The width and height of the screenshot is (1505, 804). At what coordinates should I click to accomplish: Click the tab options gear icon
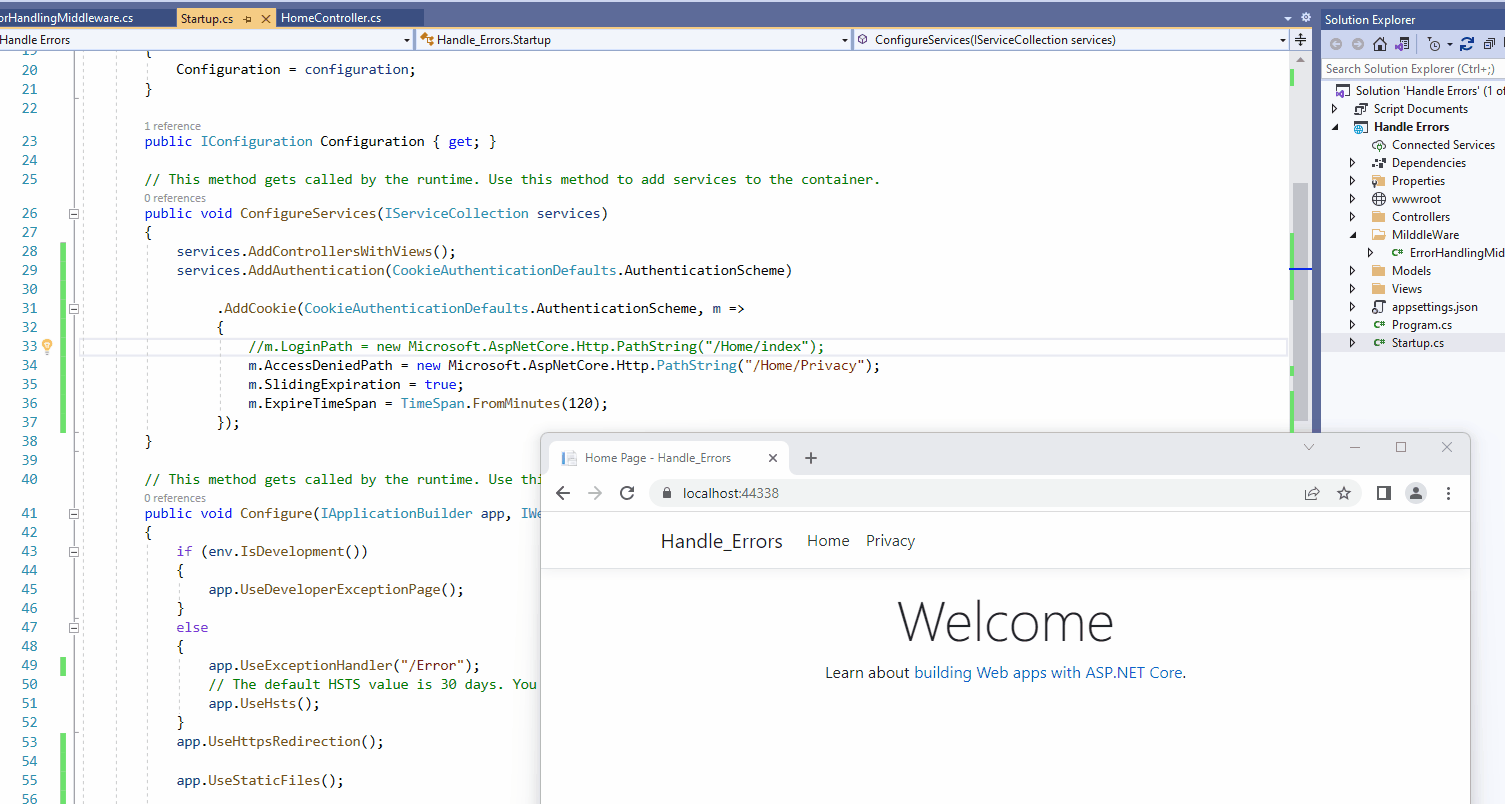(x=1305, y=18)
